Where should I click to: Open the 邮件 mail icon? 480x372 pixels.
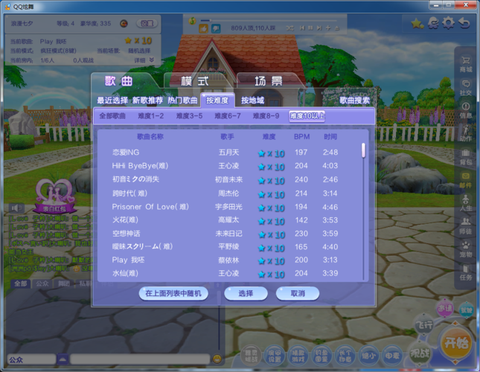466,180
